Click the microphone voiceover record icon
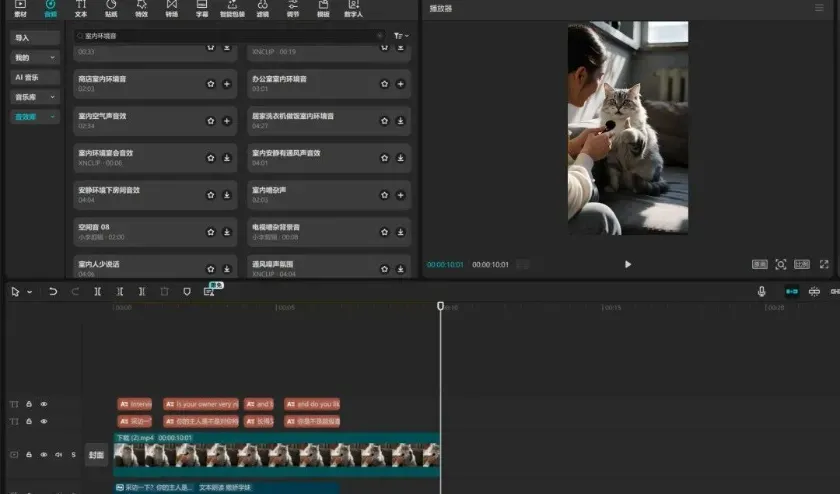 (x=761, y=292)
